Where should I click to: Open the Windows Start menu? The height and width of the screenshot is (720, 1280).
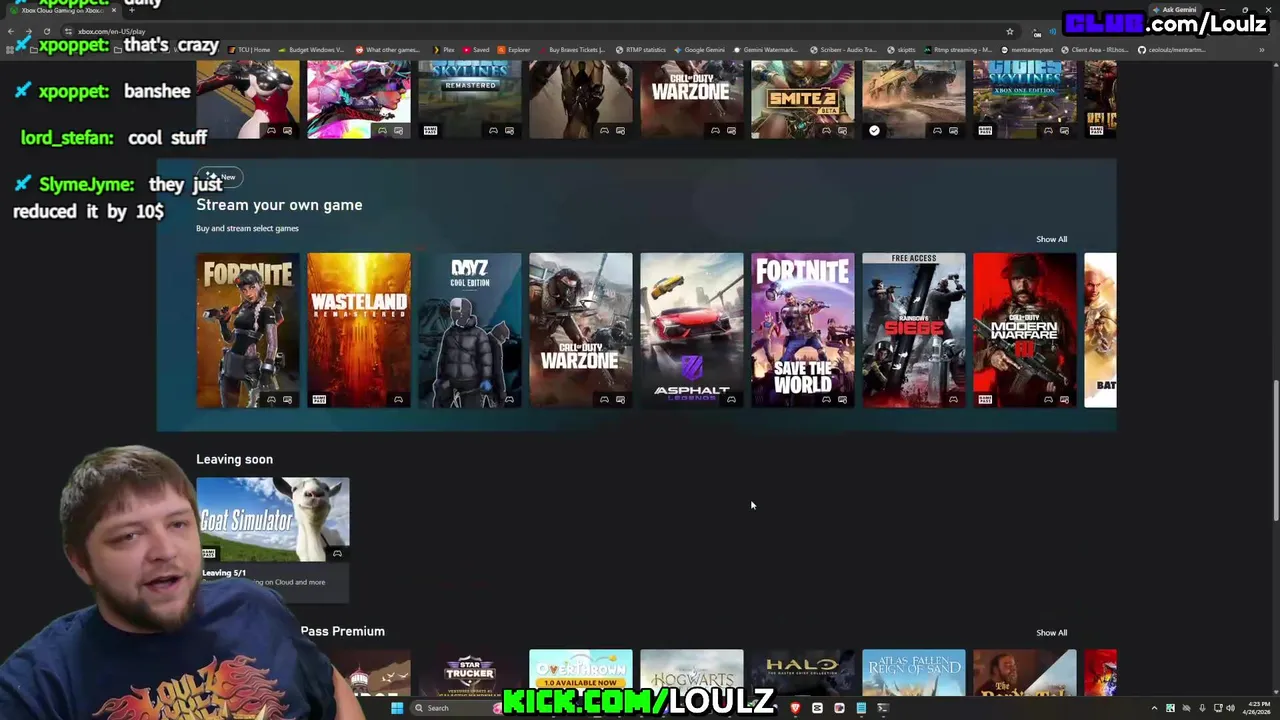[x=397, y=708]
